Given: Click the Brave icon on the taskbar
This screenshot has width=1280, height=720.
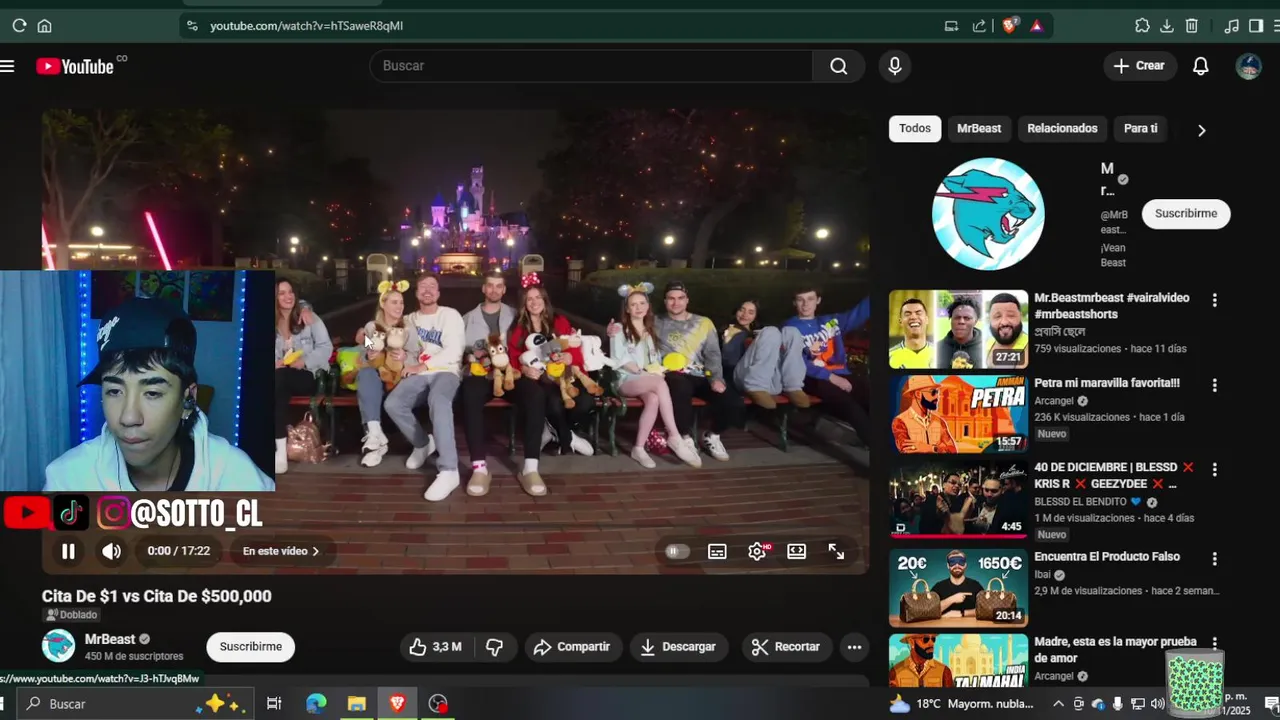Looking at the screenshot, I should click(x=398, y=704).
